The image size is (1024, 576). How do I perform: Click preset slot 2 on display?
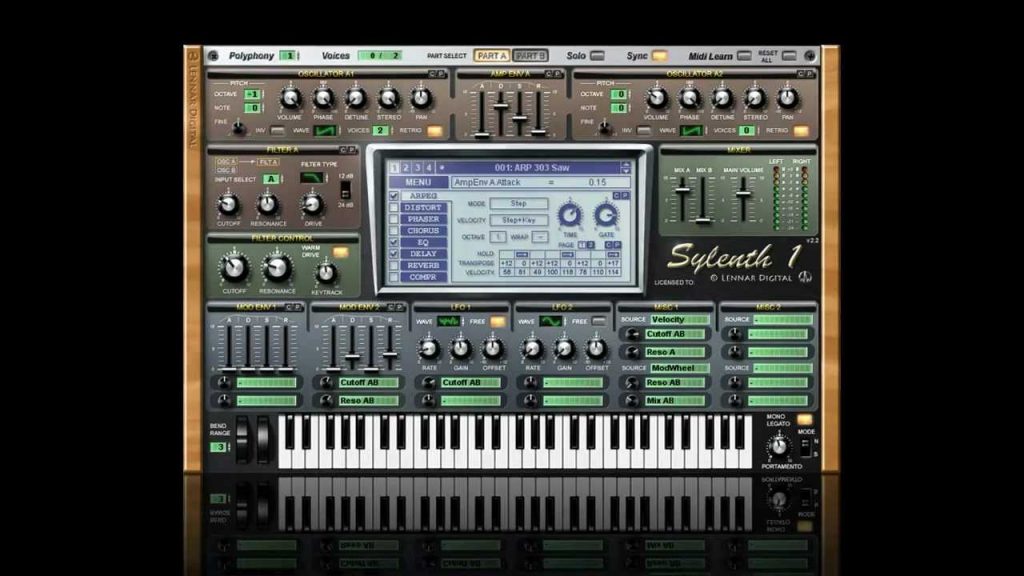406,168
